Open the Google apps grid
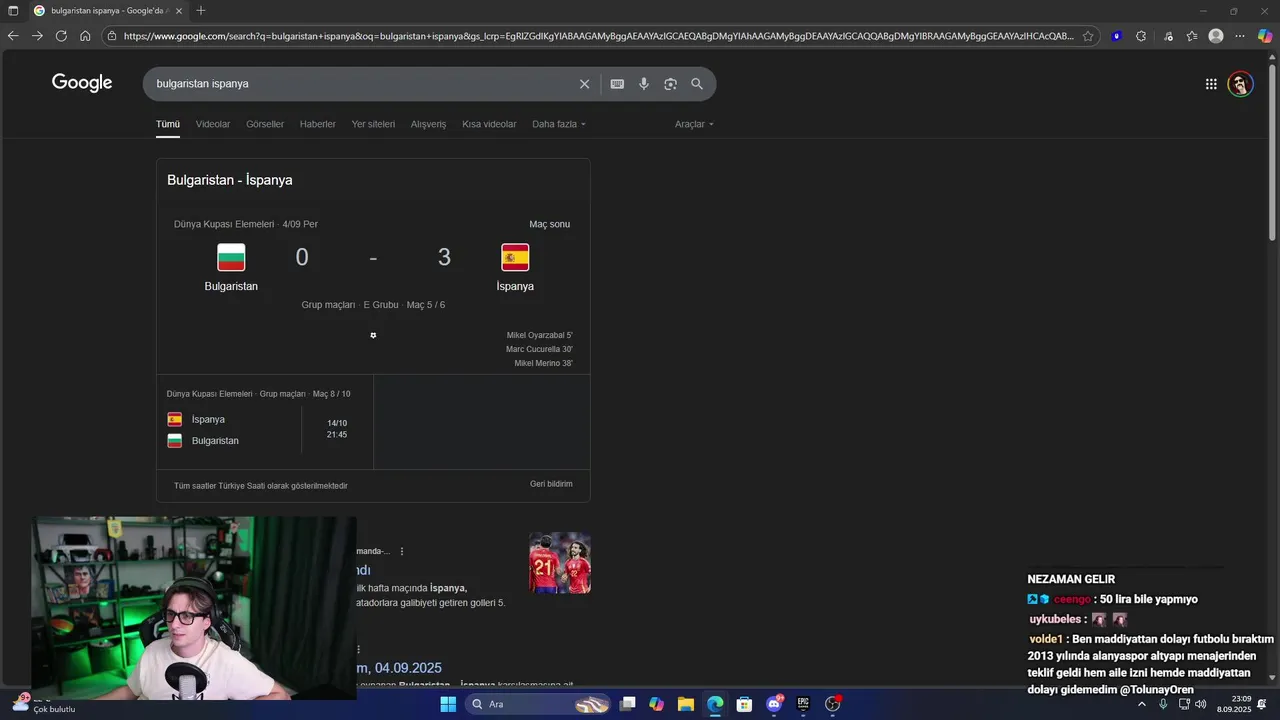This screenshot has height=720, width=1280. pos(1211,84)
